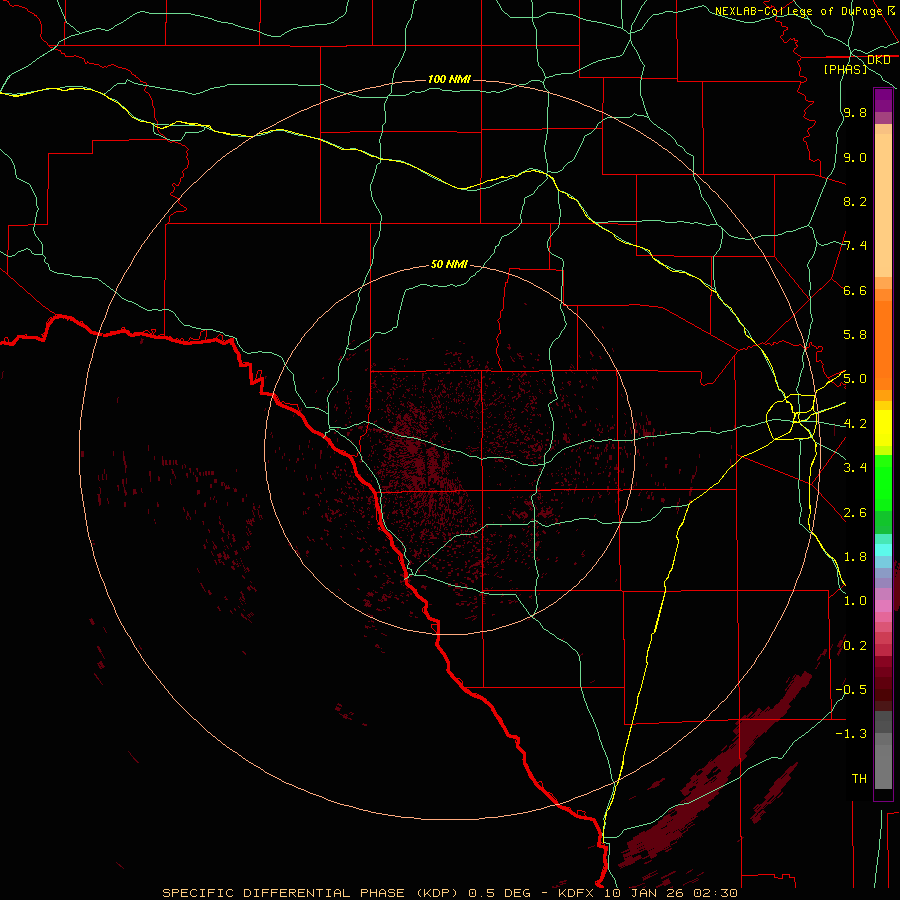
Task: Click the 0.5 DEG elevation text in caption
Action: [x=502, y=893]
